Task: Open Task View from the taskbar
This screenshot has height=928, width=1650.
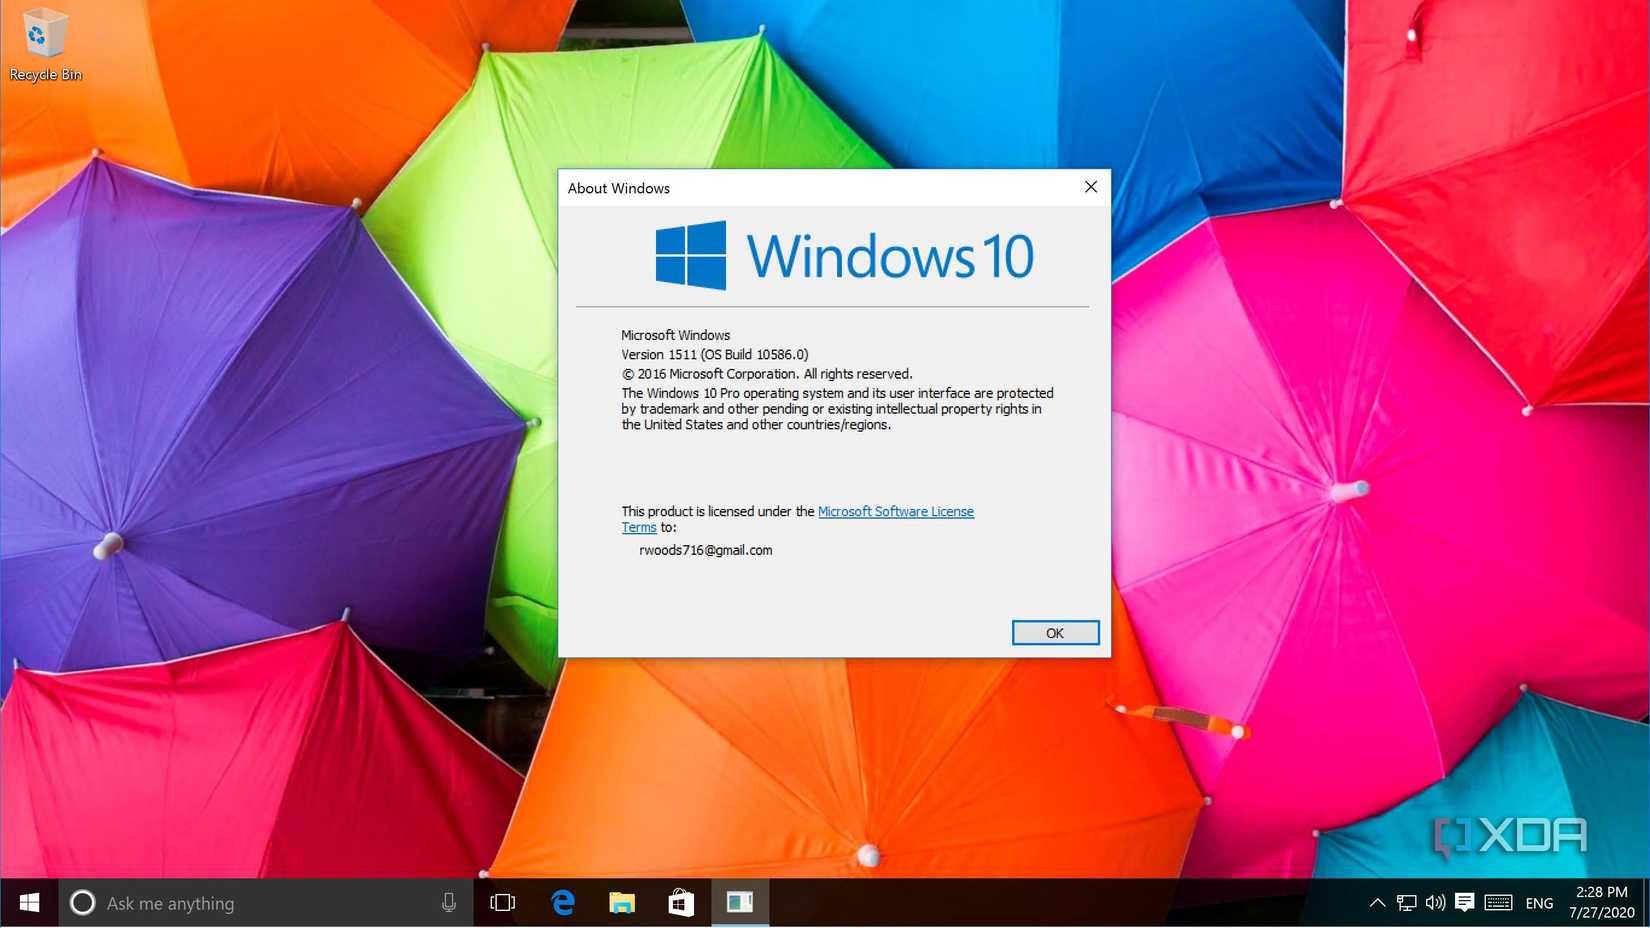Action: click(502, 903)
